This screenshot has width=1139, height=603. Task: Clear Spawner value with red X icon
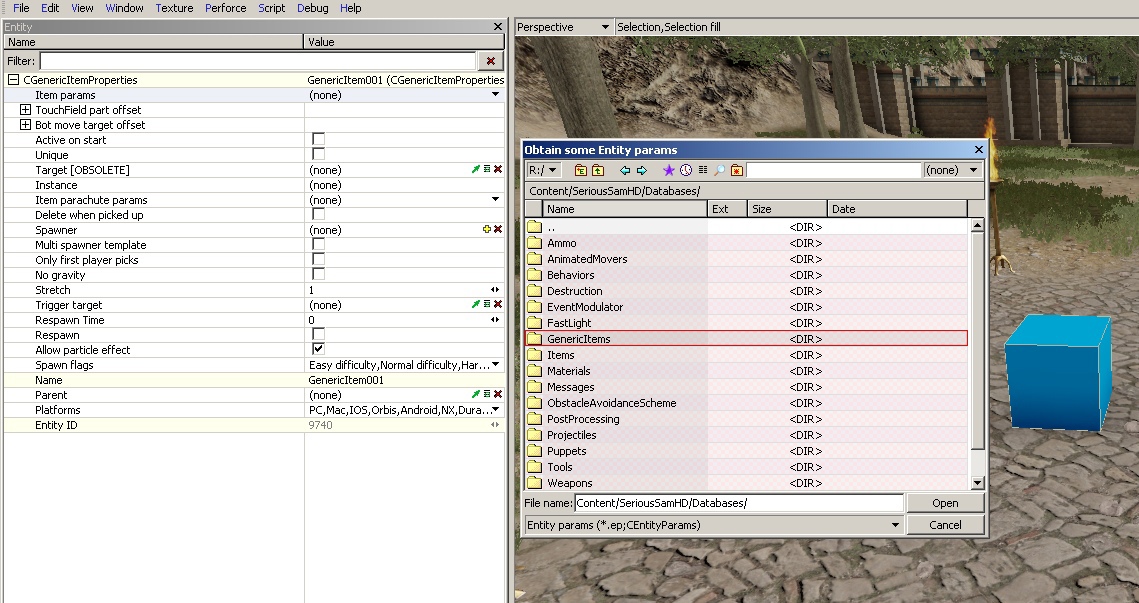click(x=498, y=230)
